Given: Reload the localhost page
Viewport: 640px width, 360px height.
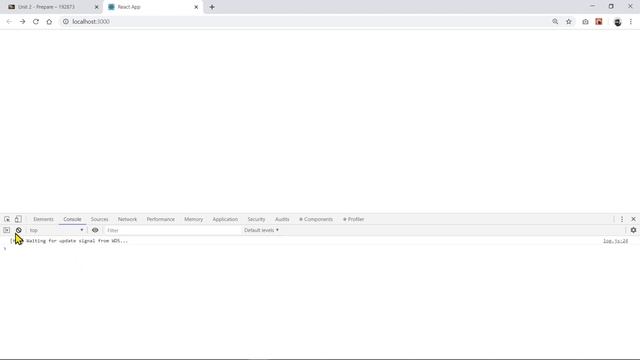Looking at the screenshot, I should 36,22.
